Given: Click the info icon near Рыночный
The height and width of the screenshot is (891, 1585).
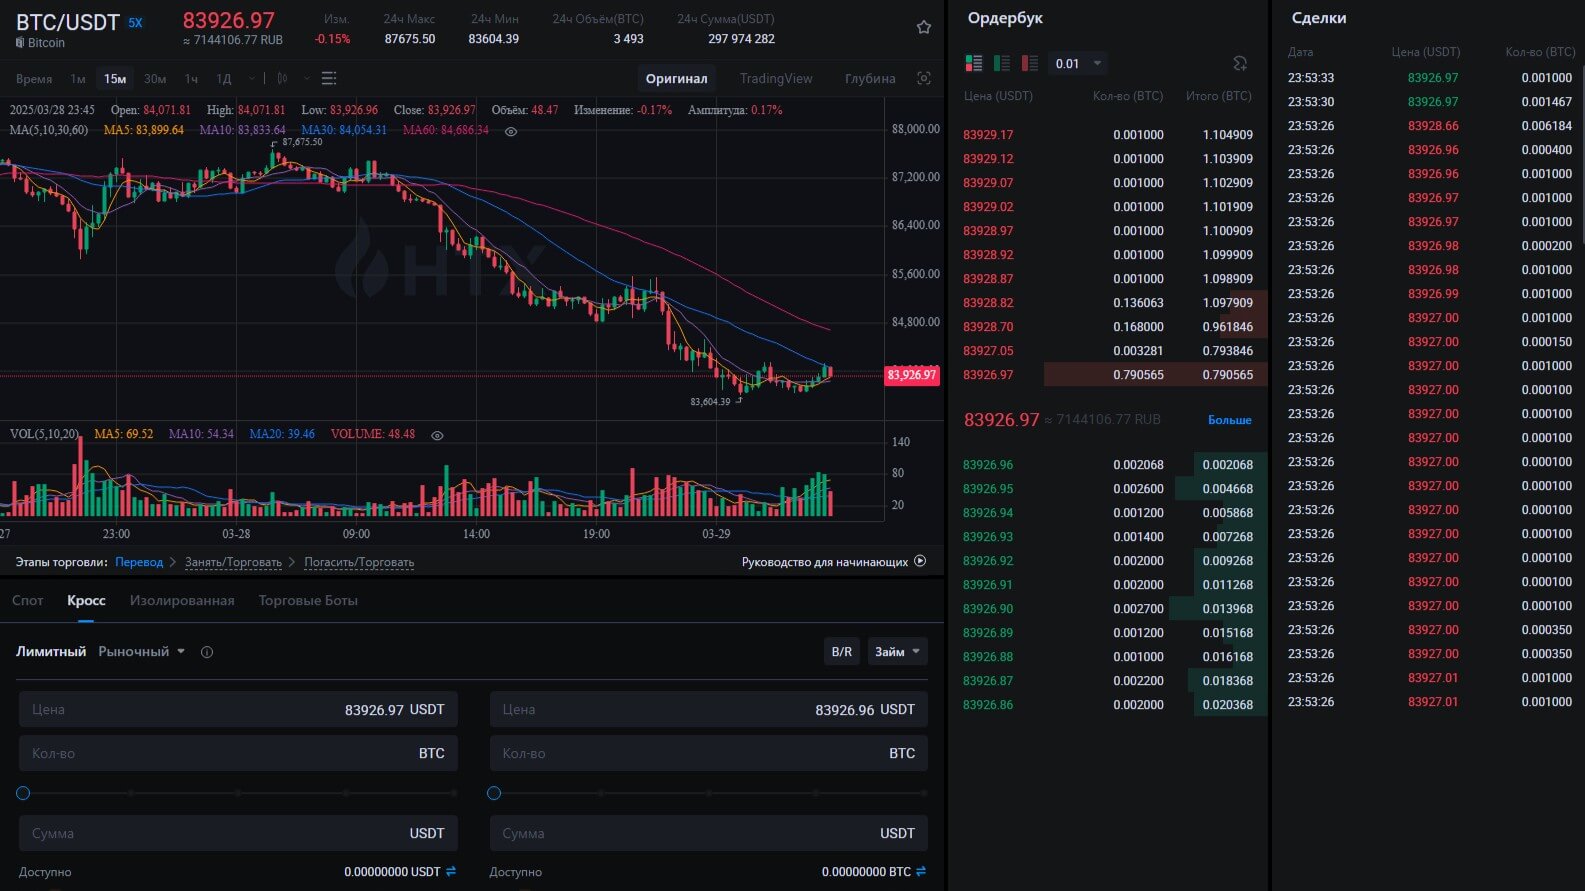Looking at the screenshot, I should tap(207, 652).
